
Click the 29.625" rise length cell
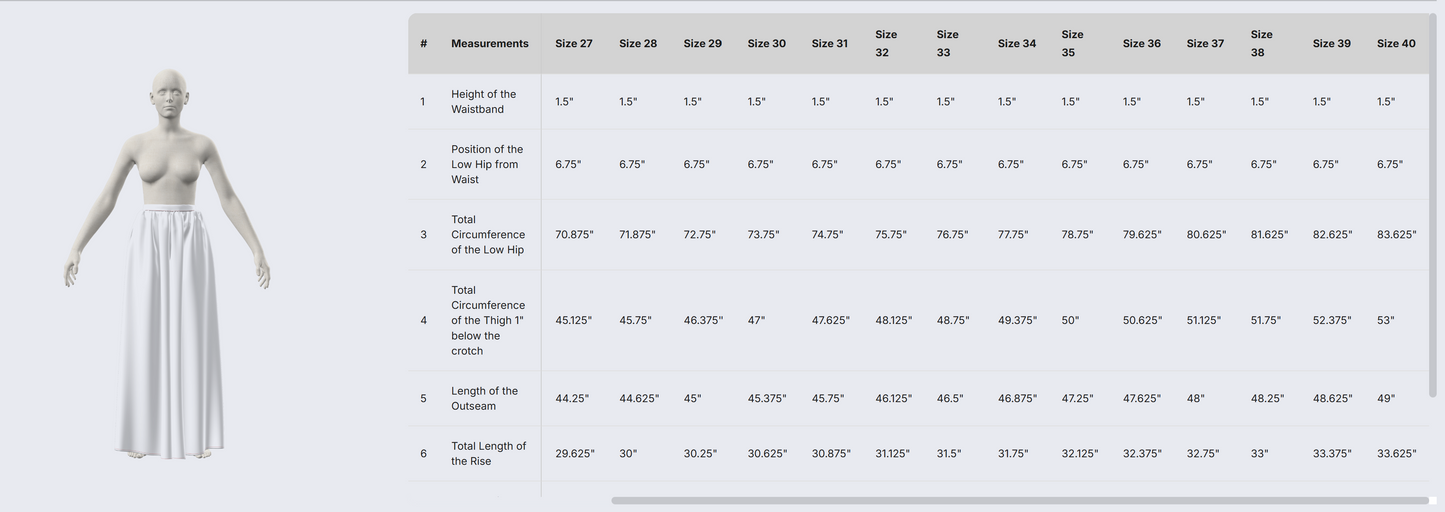pyautogui.click(x=574, y=454)
